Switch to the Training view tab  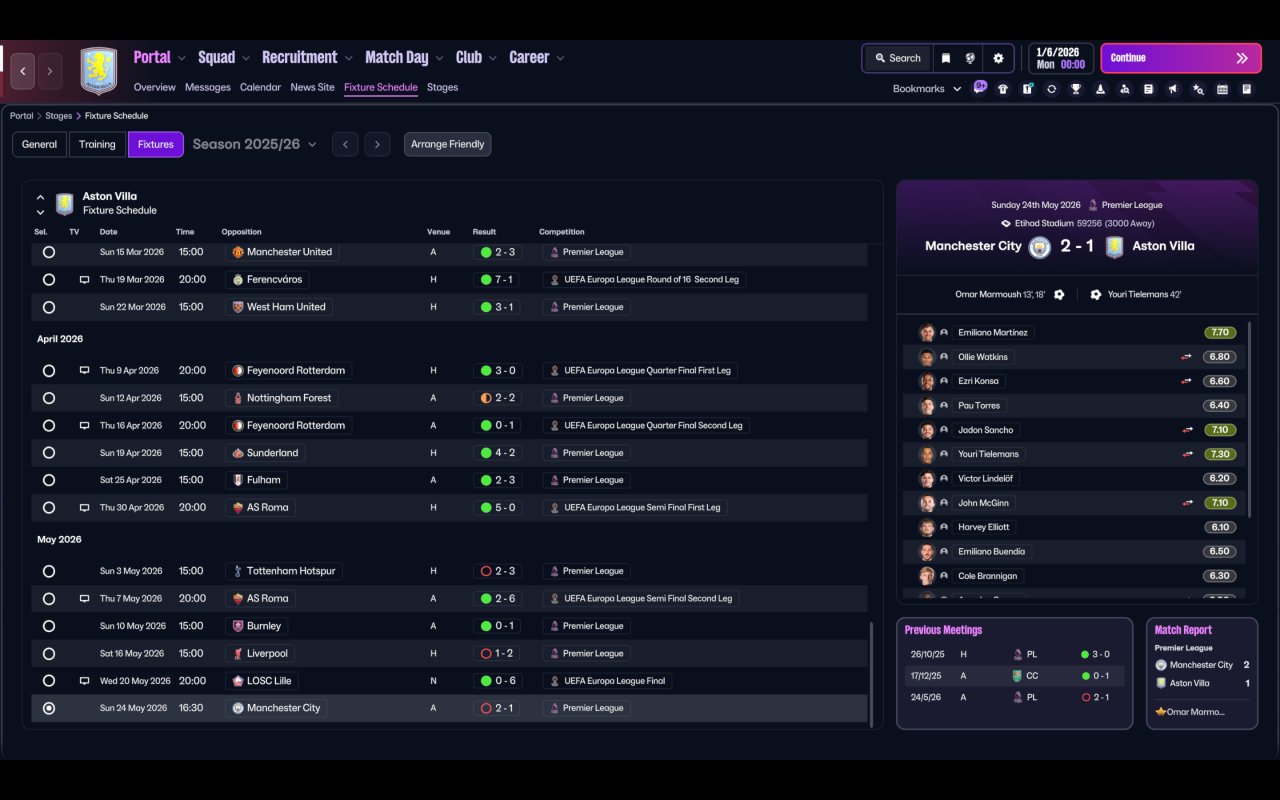coord(97,144)
